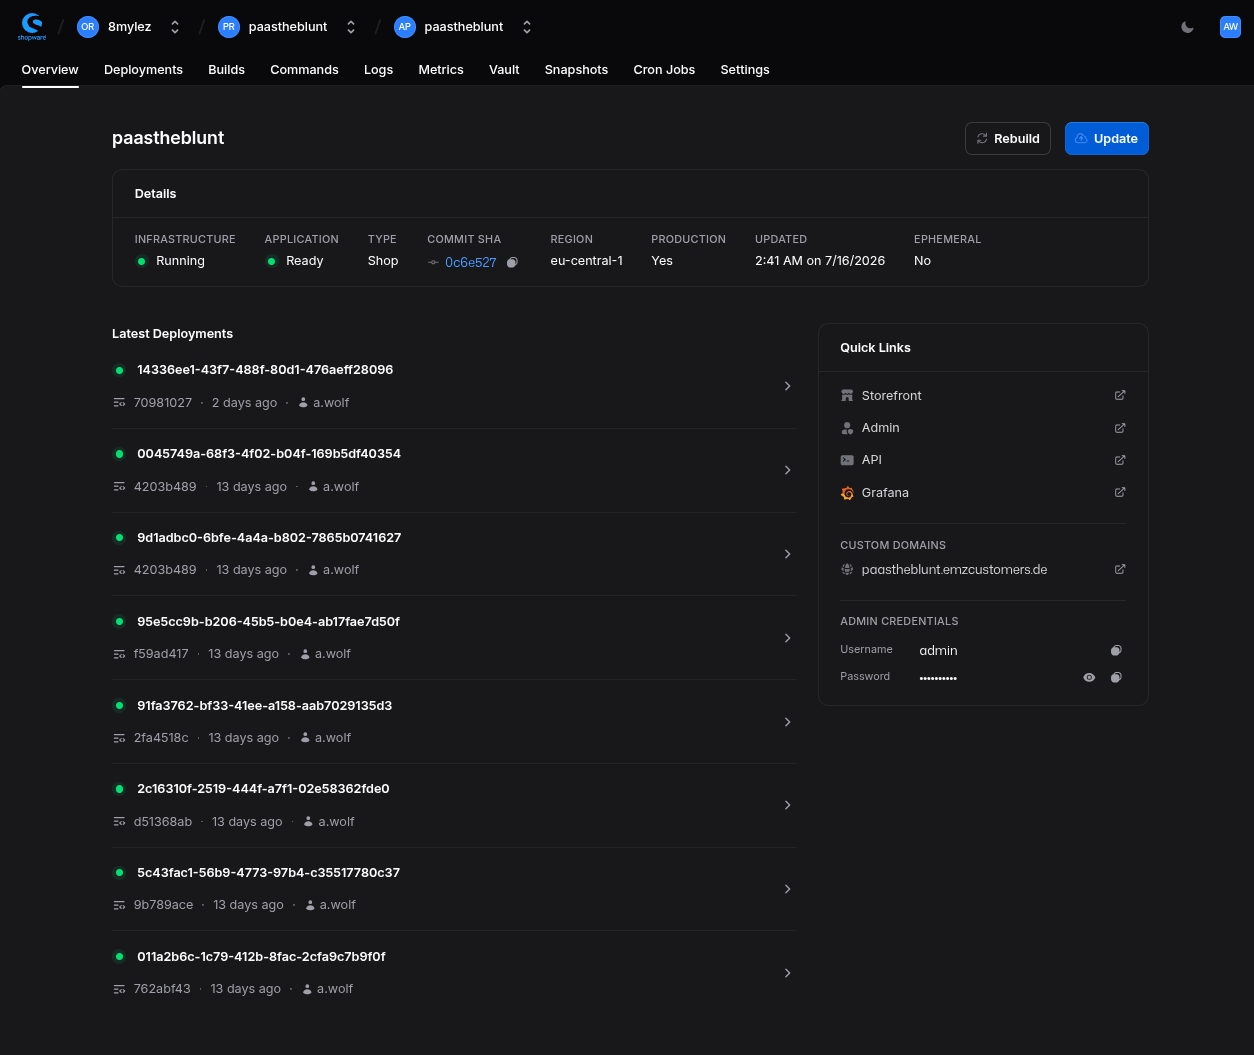Click the blue Update button
1254x1055 pixels.
click(1107, 138)
